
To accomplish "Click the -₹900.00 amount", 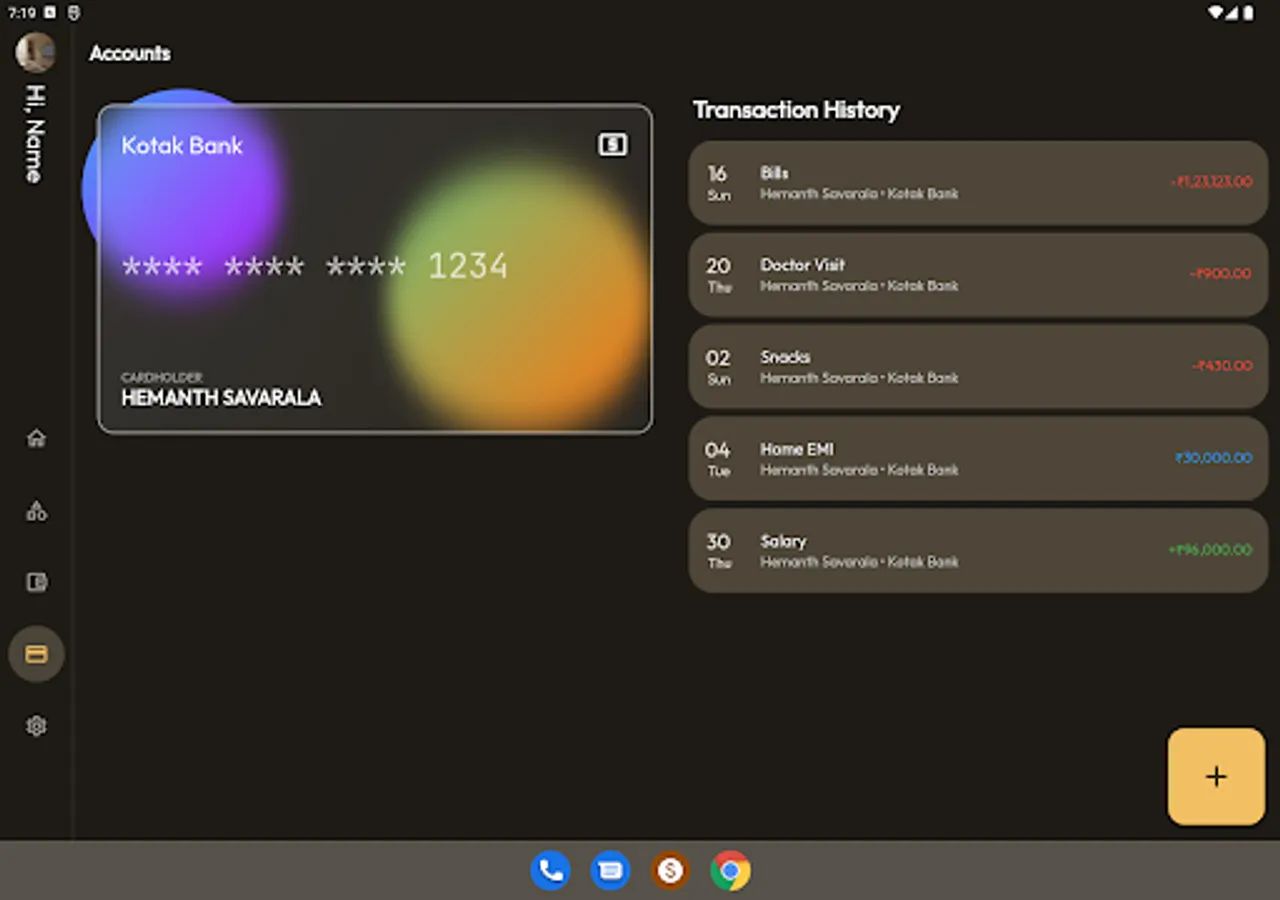I will (1220, 274).
